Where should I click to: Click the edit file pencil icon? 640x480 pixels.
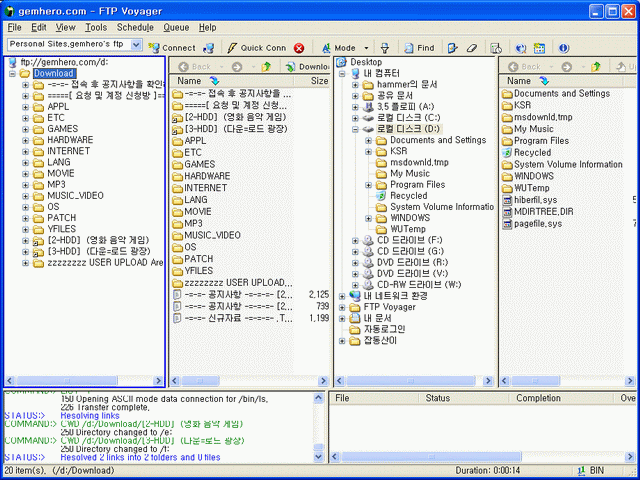coord(452,48)
